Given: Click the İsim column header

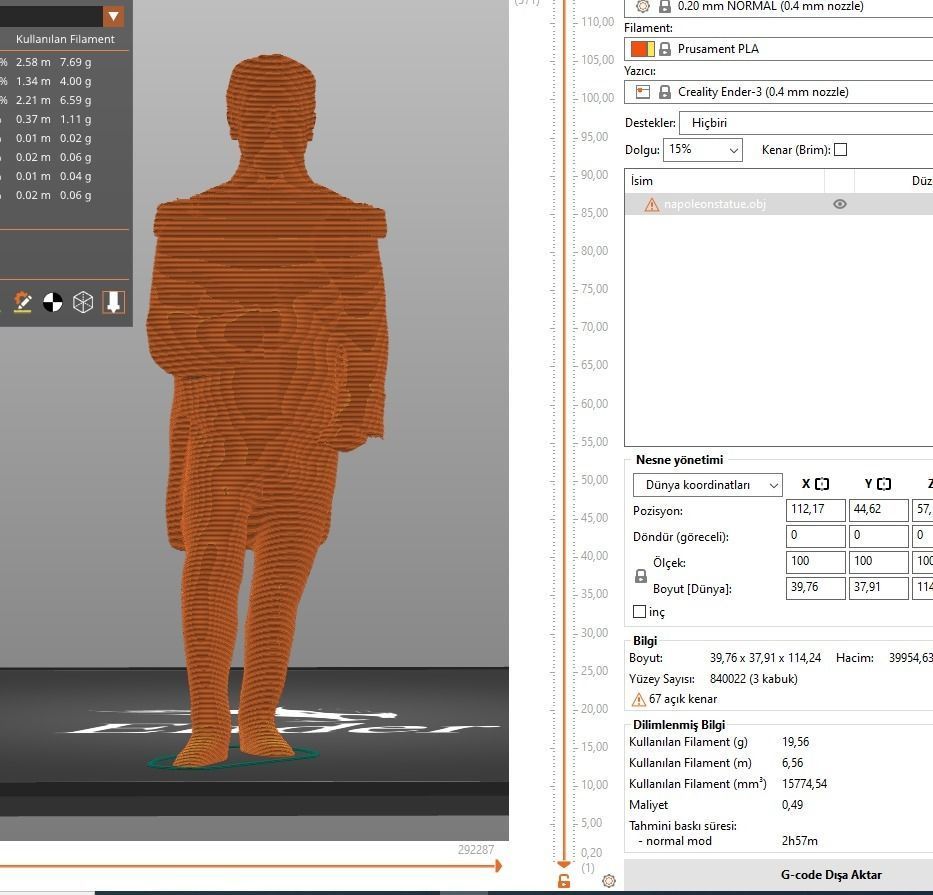Looking at the screenshot, I should point(724,181).
